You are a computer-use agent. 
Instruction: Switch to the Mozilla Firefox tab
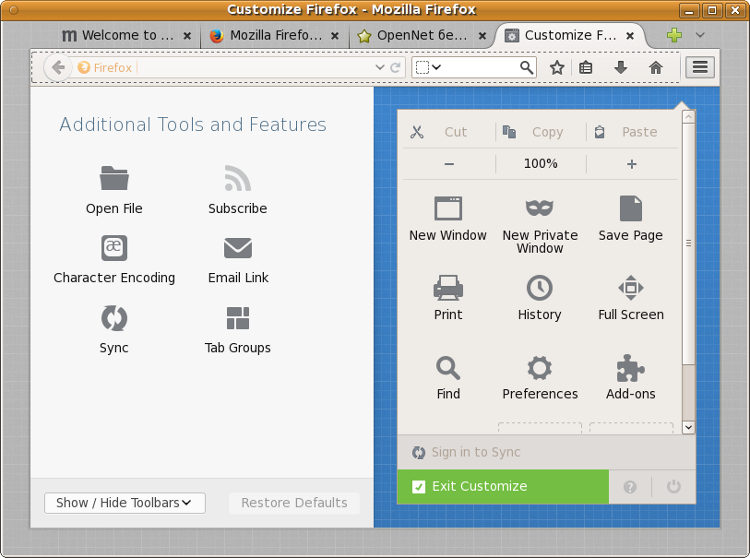(x=275, y=35)
